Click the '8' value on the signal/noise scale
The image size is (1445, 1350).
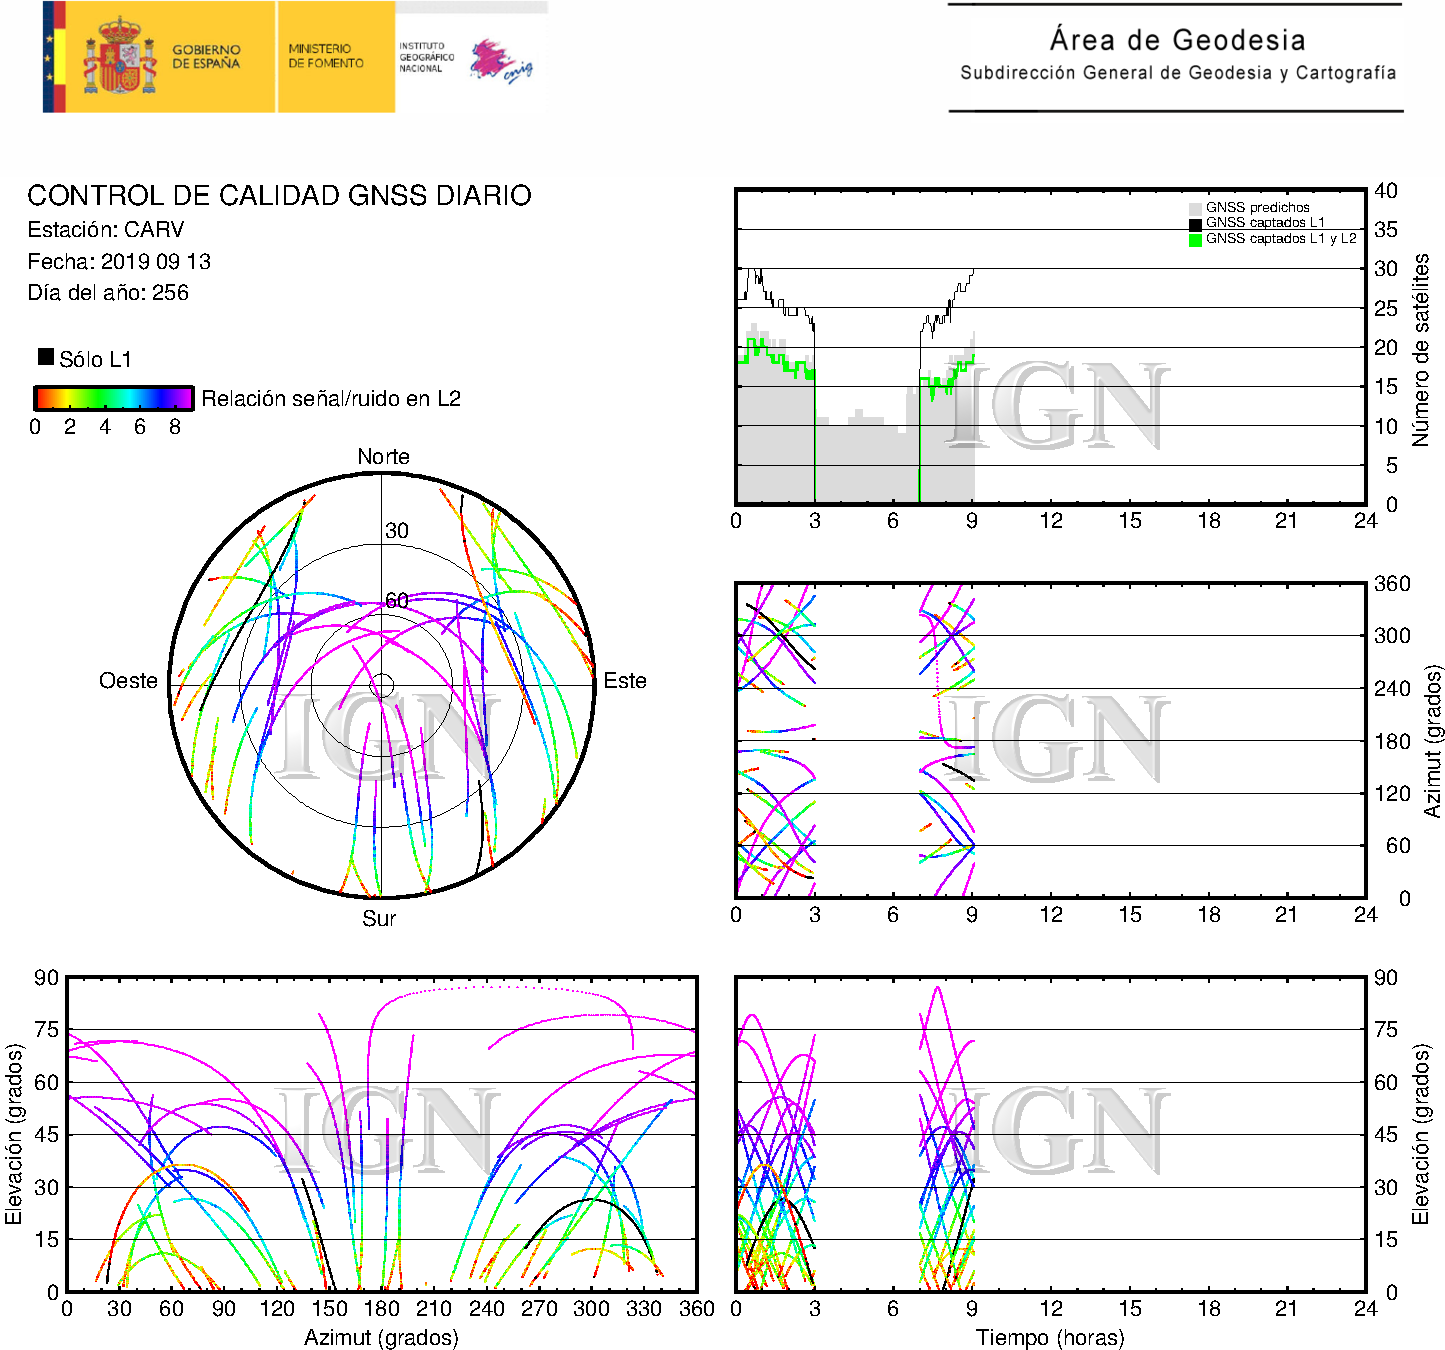point(175,427)
